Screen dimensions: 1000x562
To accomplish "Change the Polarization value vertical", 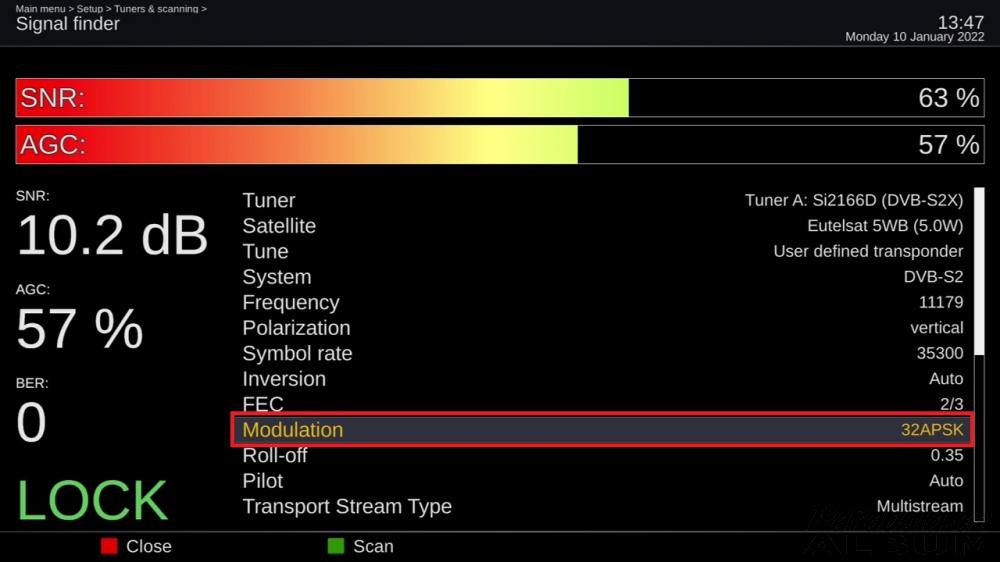I will coord(602,328).
